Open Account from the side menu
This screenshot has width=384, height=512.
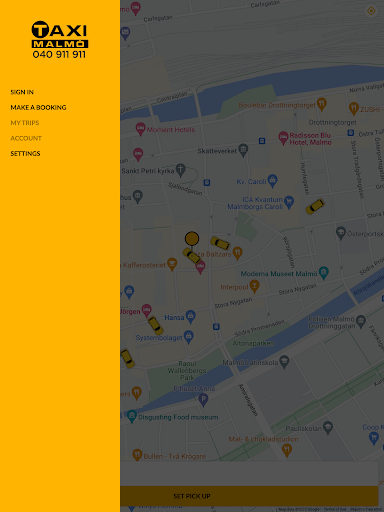[26, 138]
